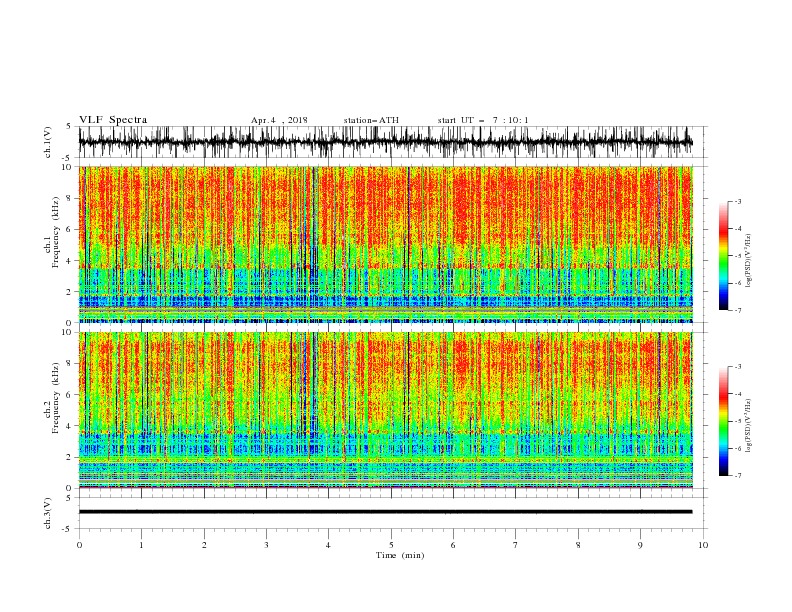The width and height of the screenshot is (792, 612).
Task: Click inside the ch.1 spectrogram panel
Action: point(386,244)
